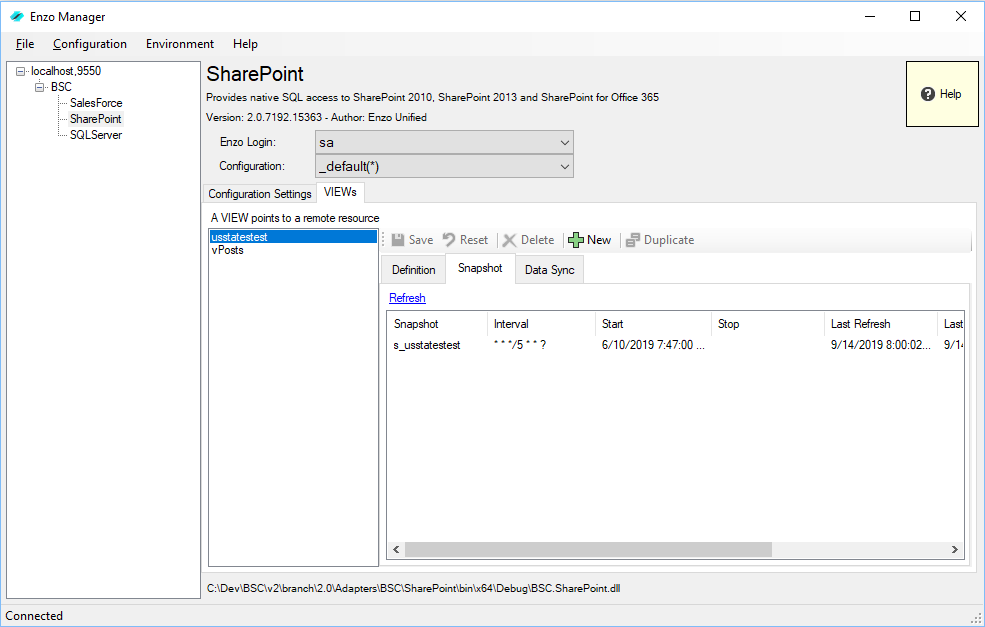Click the interval value * * */5 * * ?
Image resolution: width=985 pixels, height=627 pixels.
pyautogui.click(x=520, y=345)
